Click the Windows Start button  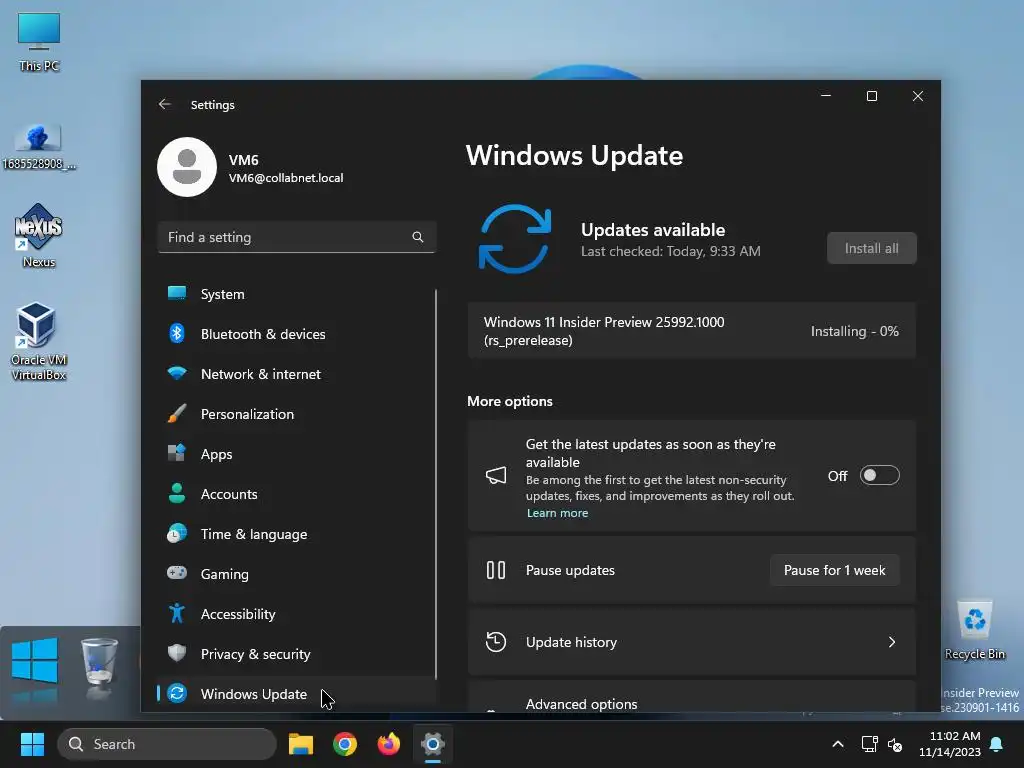[32, 744]
